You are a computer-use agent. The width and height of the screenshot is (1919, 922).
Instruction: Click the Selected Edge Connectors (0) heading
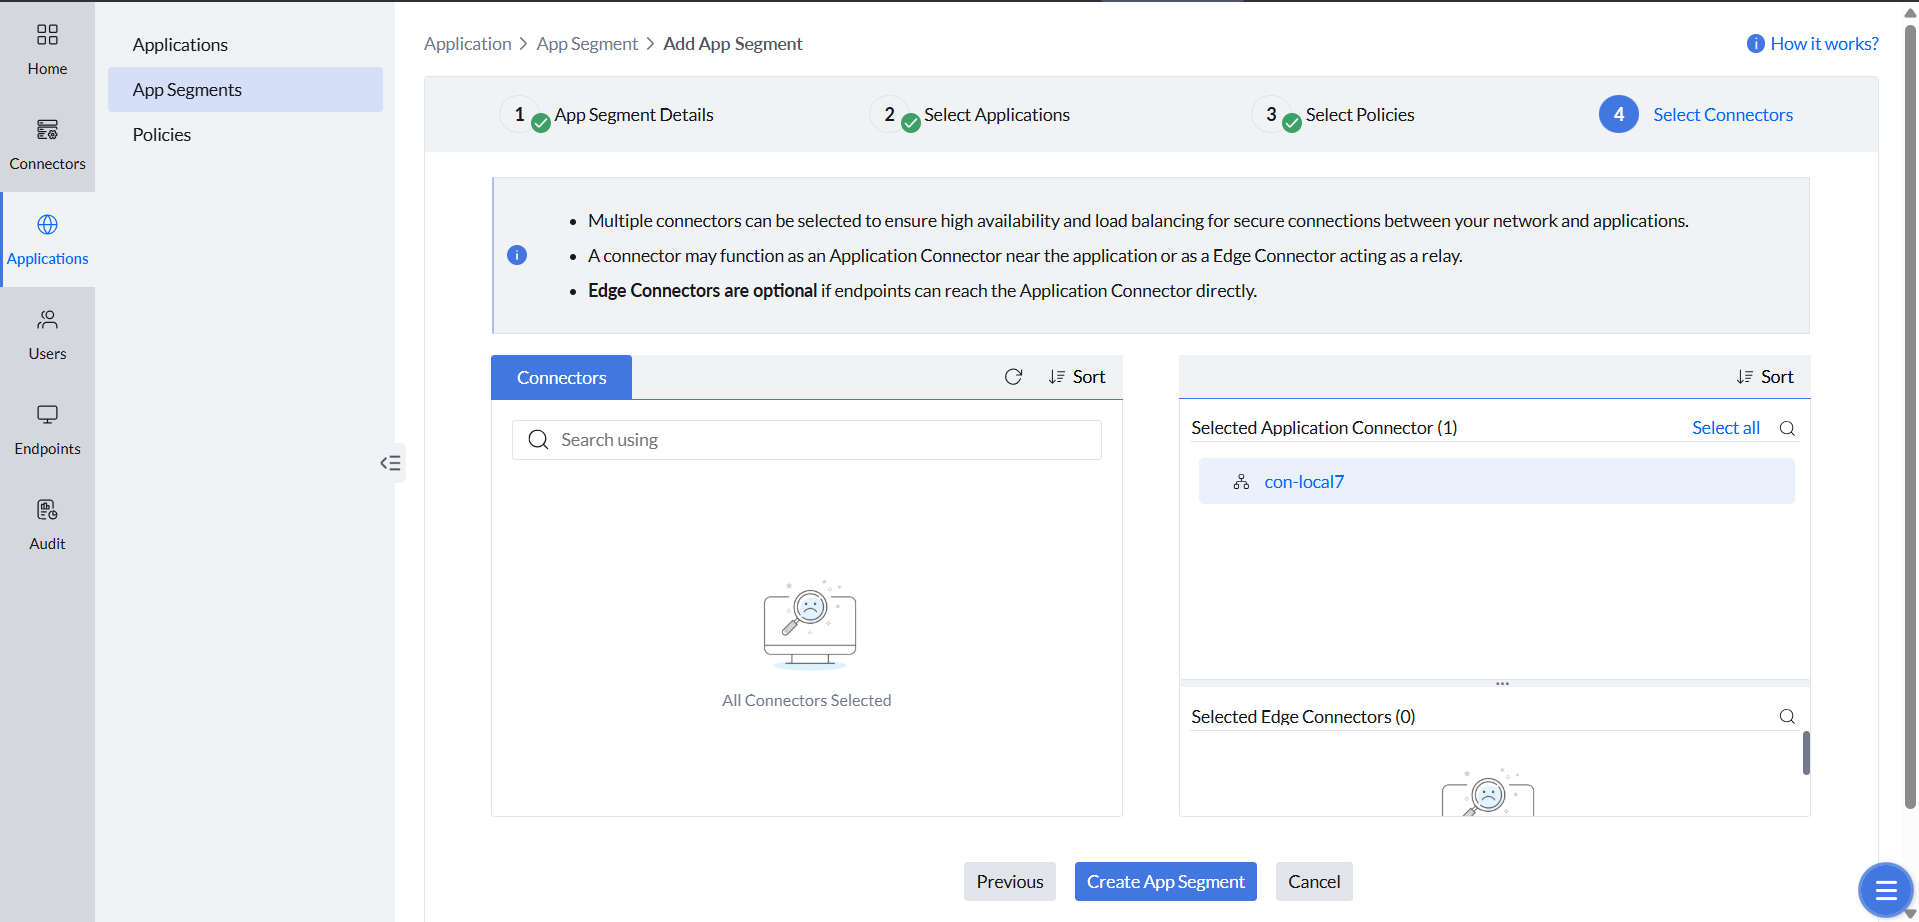[x=1303, y=717]
